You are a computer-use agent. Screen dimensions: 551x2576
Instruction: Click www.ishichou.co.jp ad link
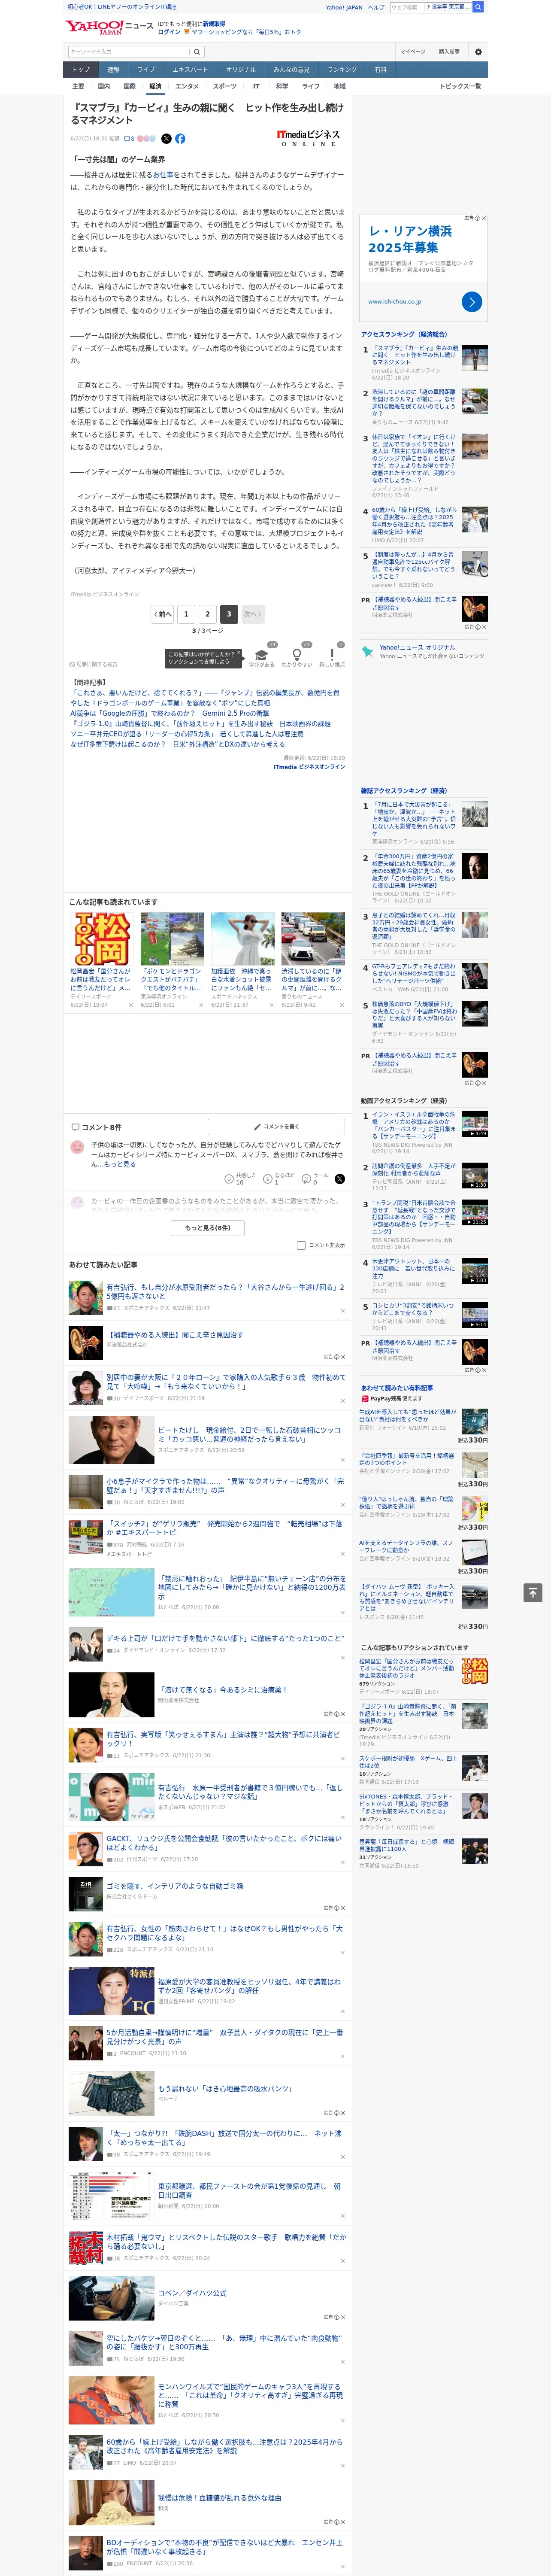(395, 301)
